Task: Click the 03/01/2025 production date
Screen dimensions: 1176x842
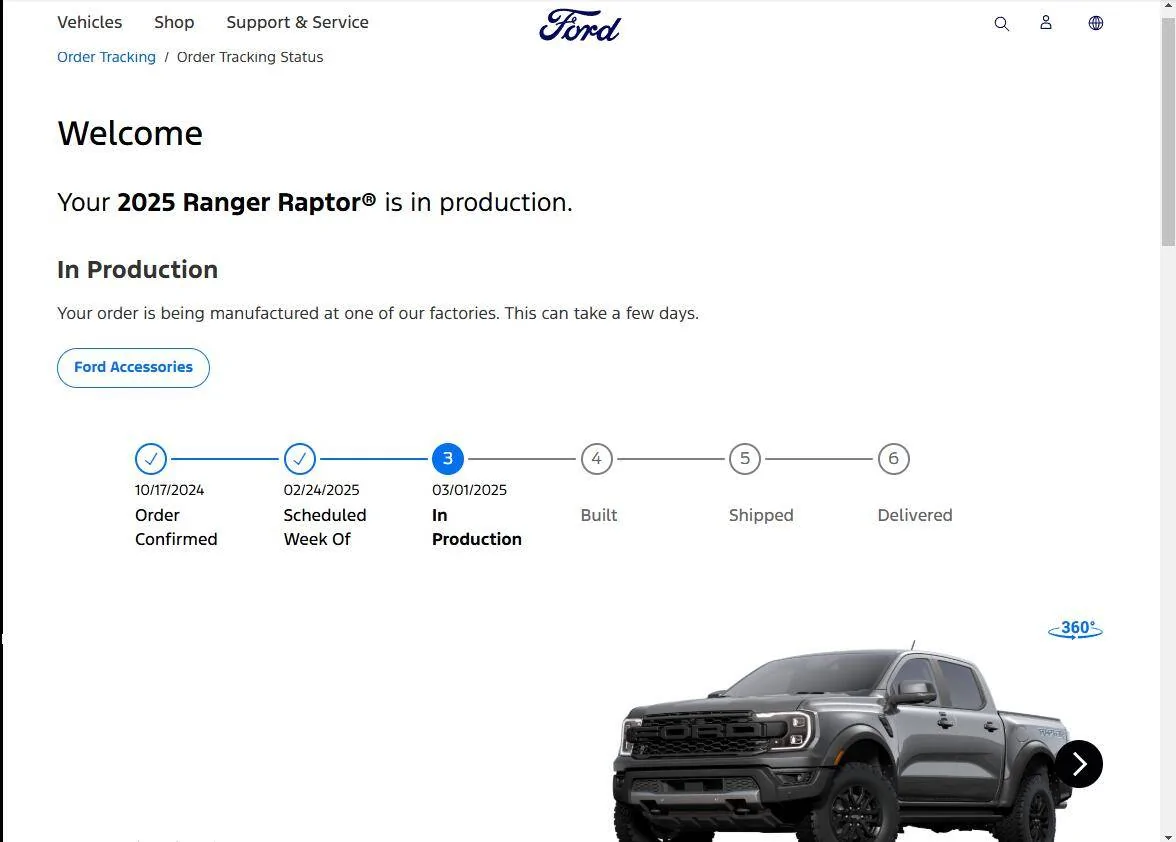Action: [x=470, y=490]
